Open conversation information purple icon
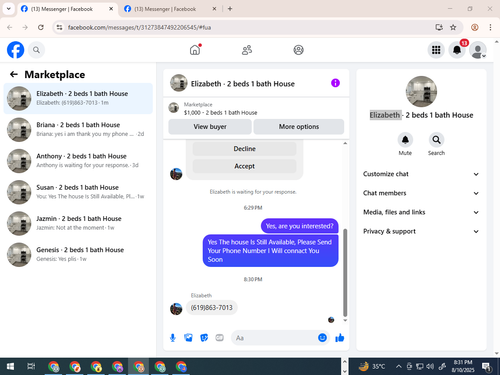The width and height of the screenshot is (500, 375). [335, 83]
